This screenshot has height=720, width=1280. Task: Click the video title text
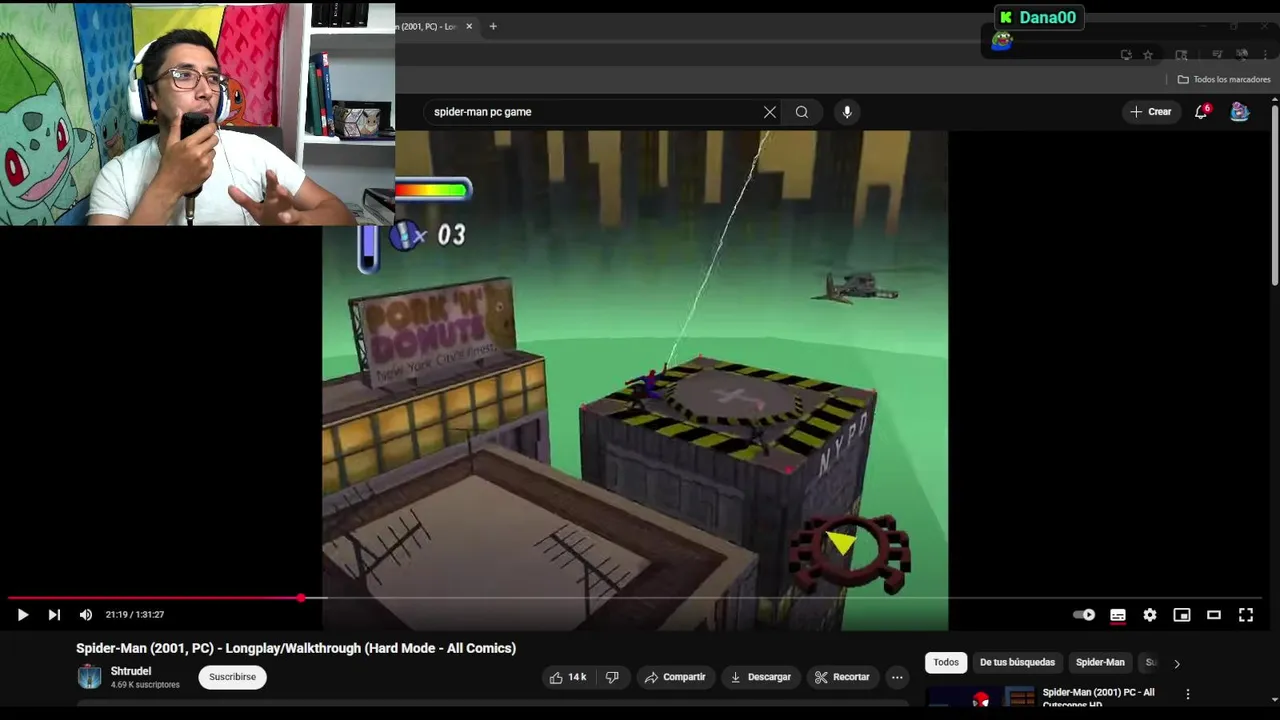tap(296, 648)
